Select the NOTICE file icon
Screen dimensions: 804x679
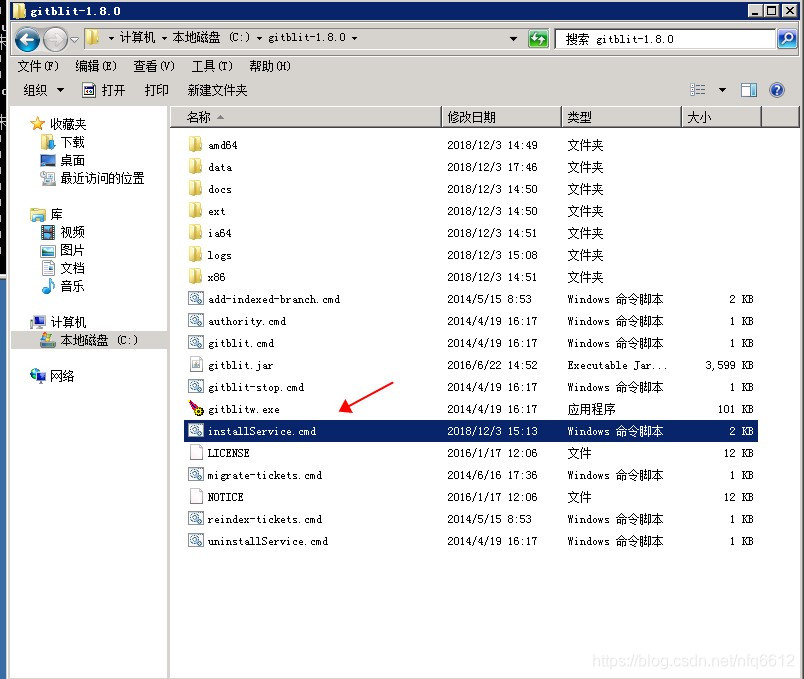coord(195,496)
